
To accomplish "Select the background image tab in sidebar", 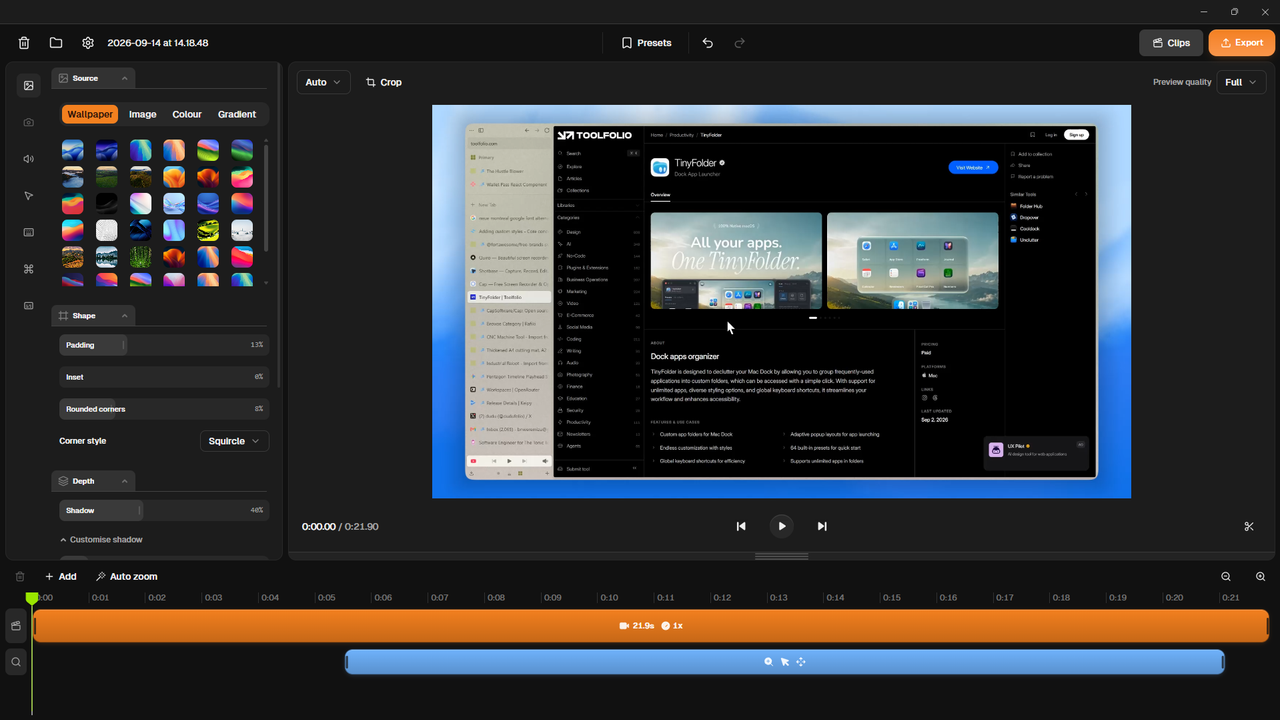I will pos(29,85).
